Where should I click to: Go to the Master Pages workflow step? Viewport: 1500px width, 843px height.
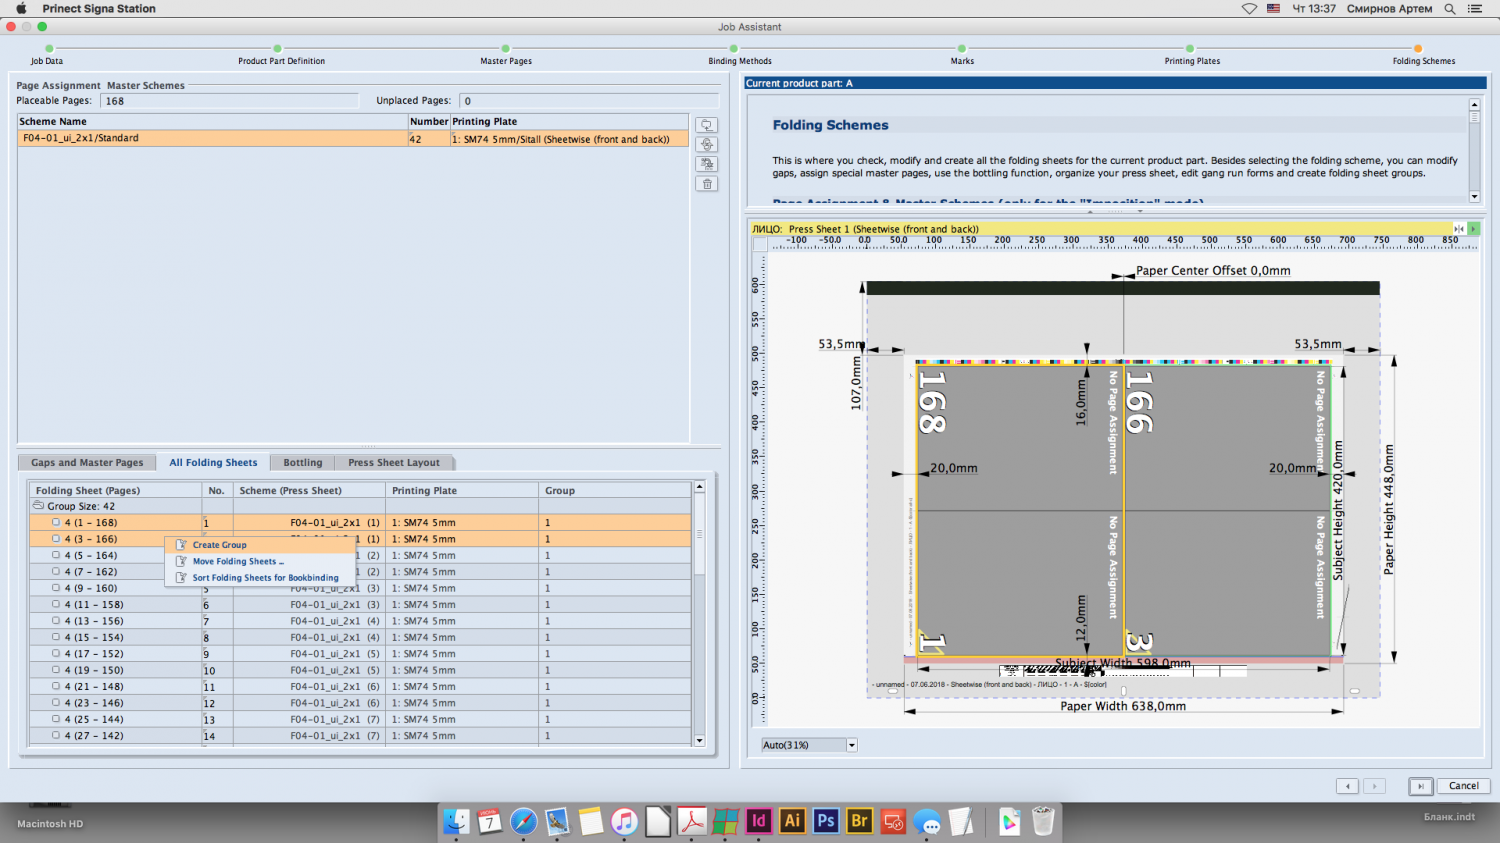coord(505,49)
